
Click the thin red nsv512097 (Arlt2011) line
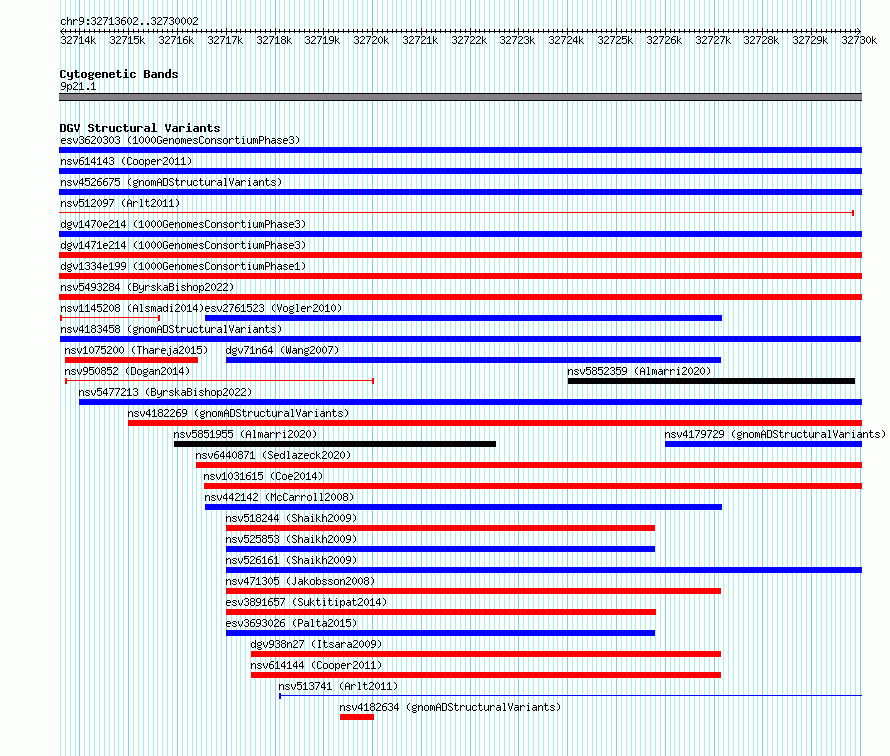[x=456, y=213]
